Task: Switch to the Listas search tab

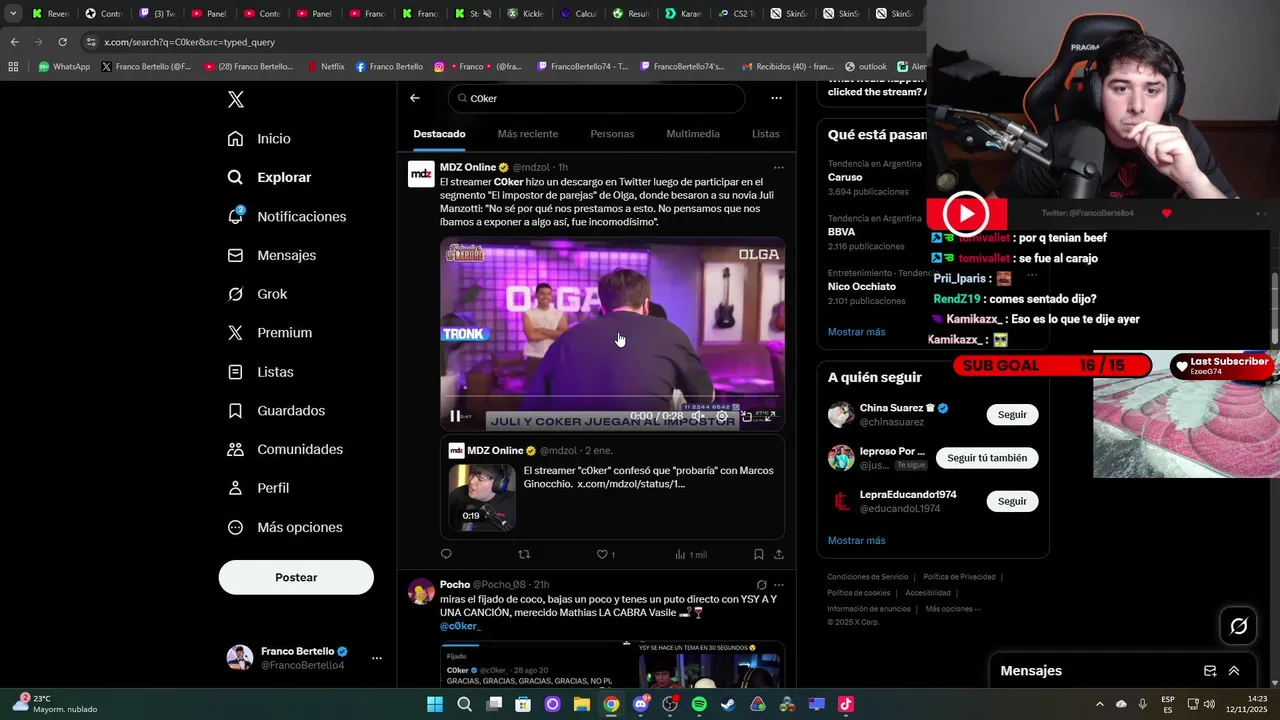Action: click(x=765, y=134)
